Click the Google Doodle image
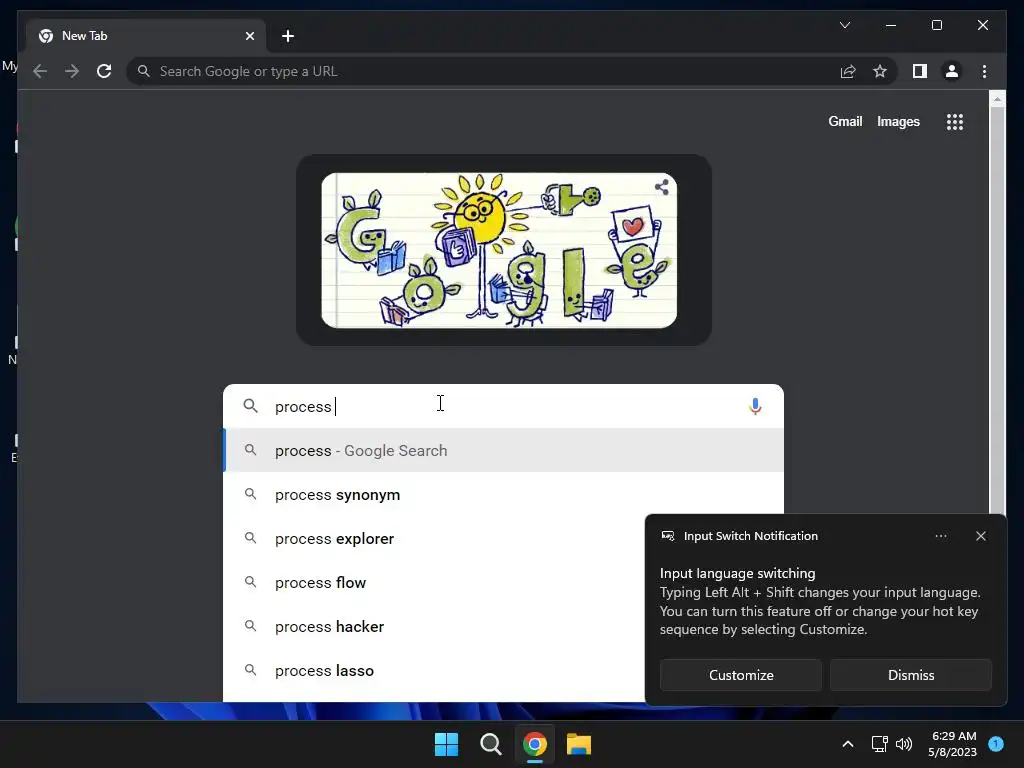 (499, 251)
